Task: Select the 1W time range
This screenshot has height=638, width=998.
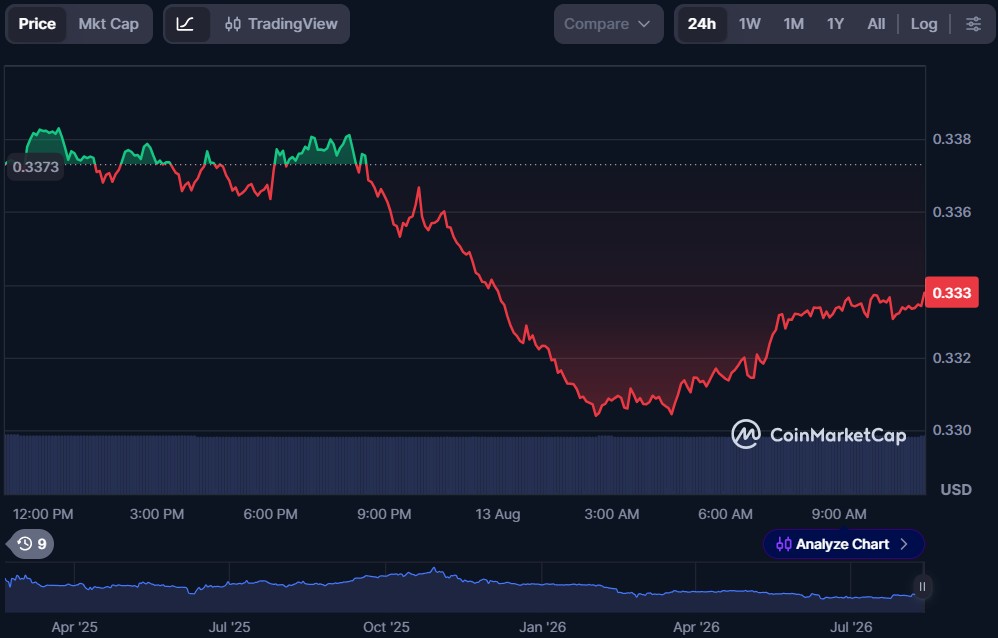Action: click(750, 24)
